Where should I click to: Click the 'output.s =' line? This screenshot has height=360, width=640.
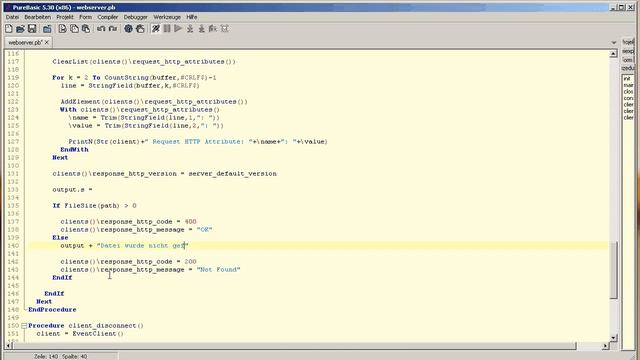72,189
